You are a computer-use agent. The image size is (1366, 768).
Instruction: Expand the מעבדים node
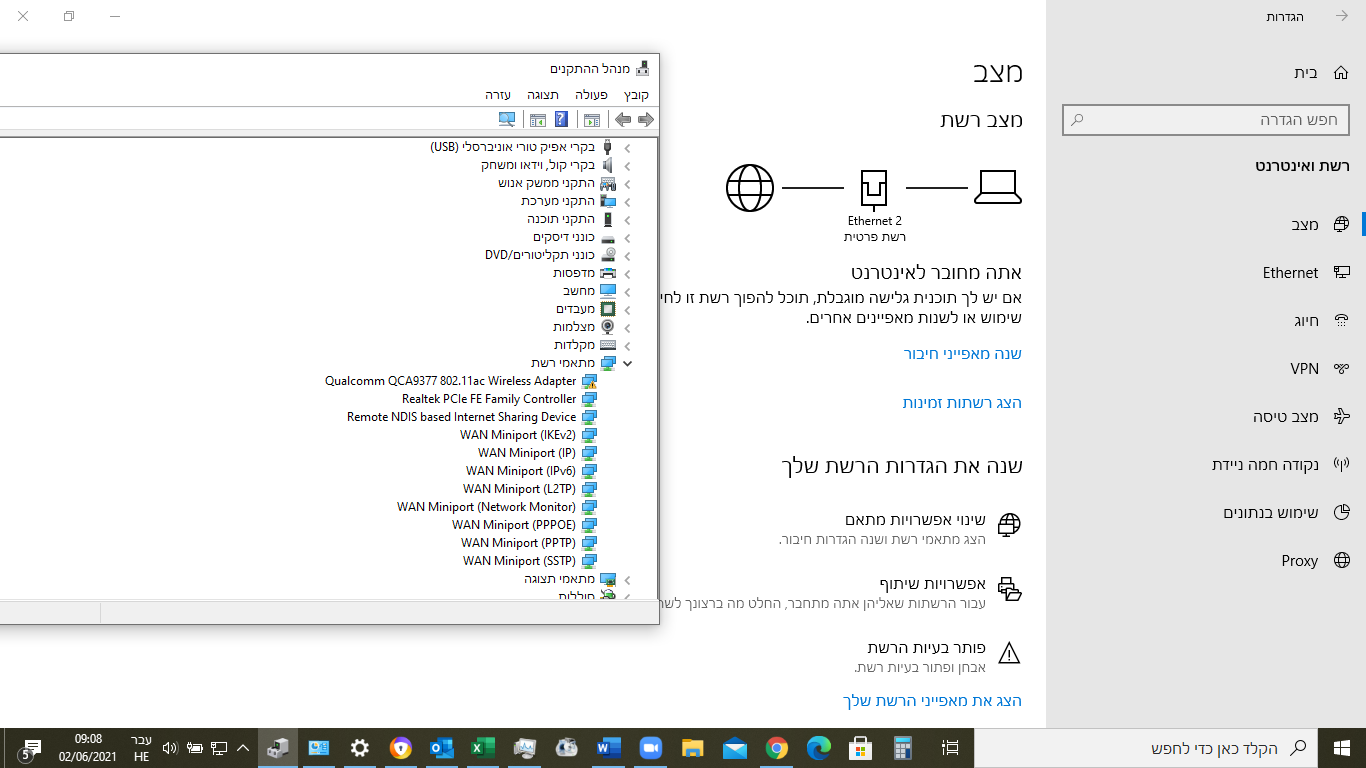click(628, 309)
